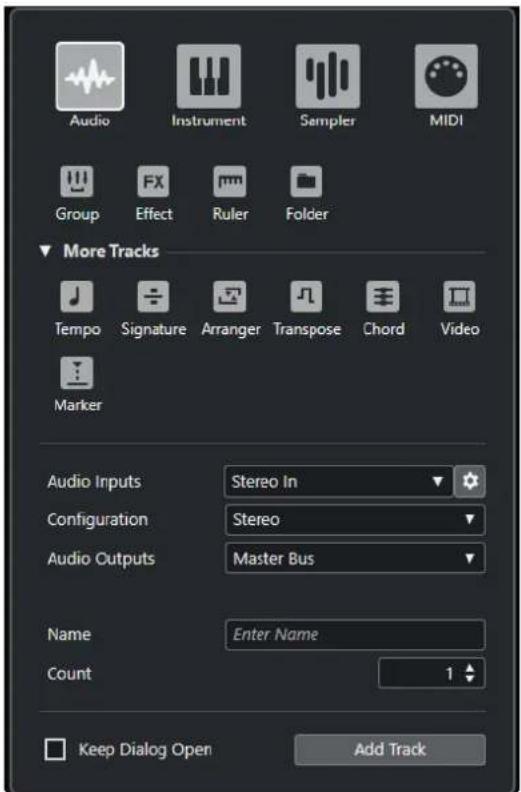521x792 pixels.
Task: Open audio connections settings gear
Action: tap(470, 481)
